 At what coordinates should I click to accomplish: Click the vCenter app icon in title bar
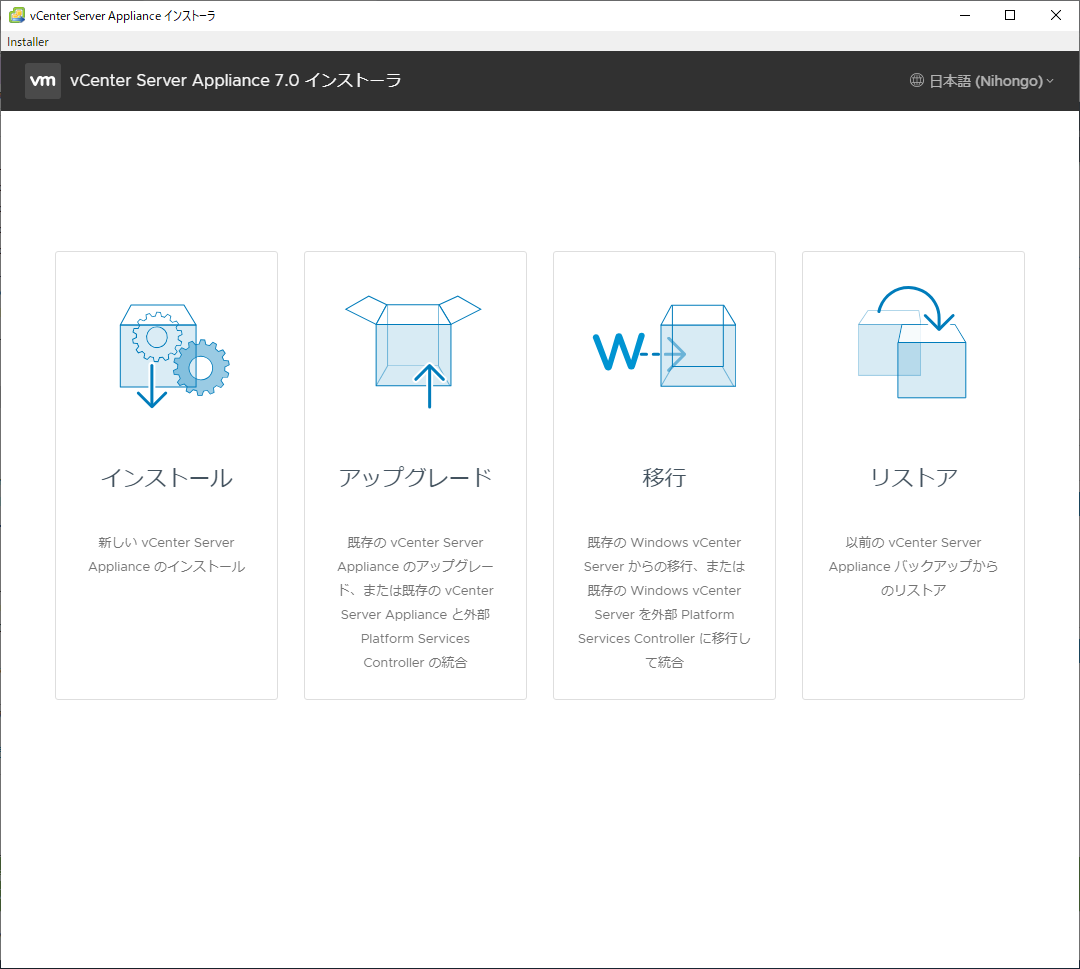tap(17, 15)
